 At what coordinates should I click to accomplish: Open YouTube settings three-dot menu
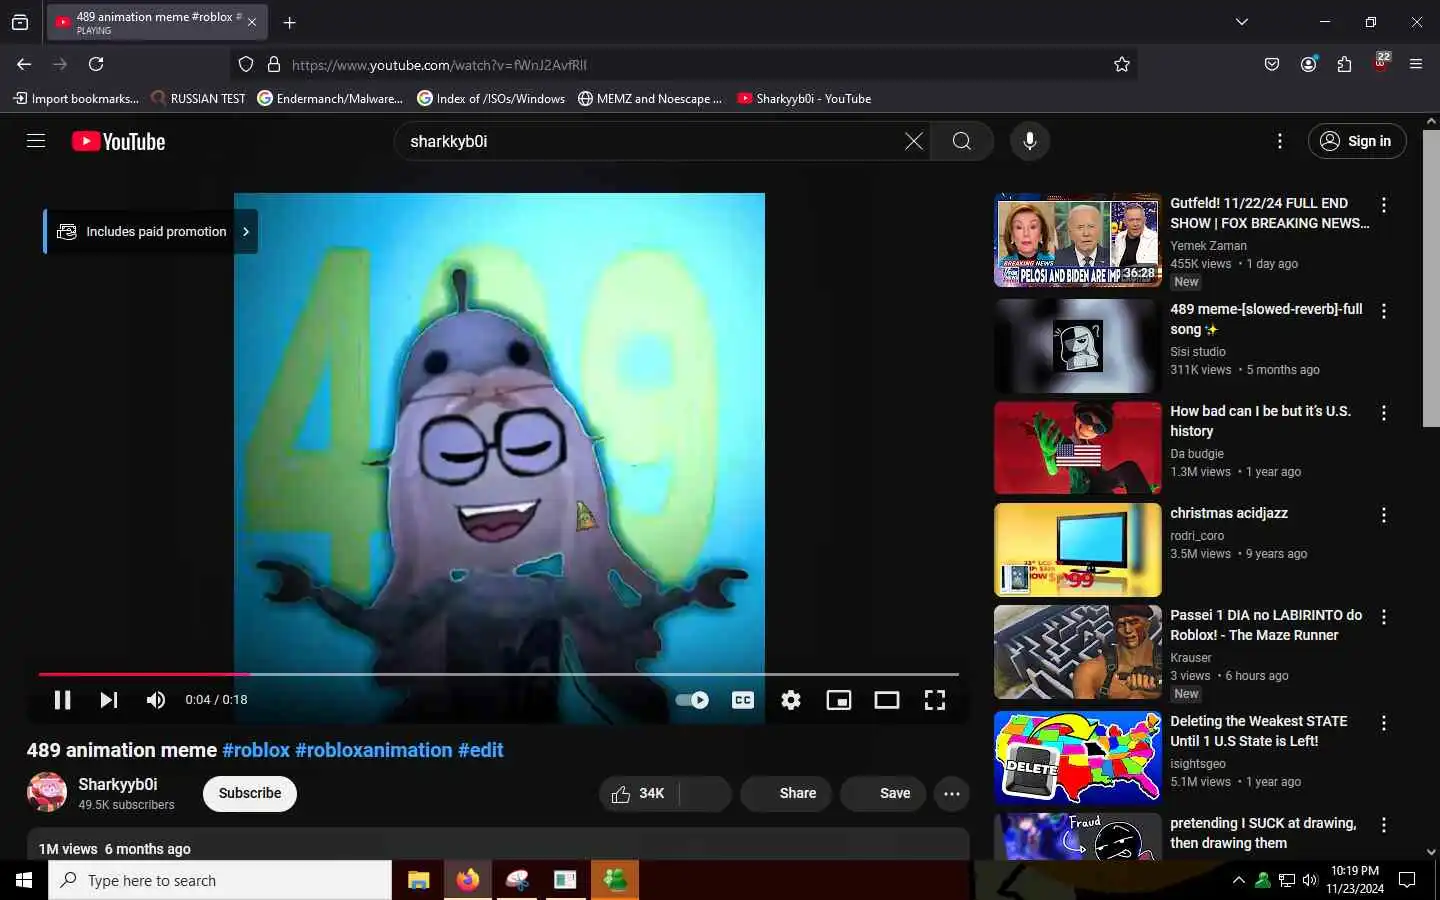1280,141
